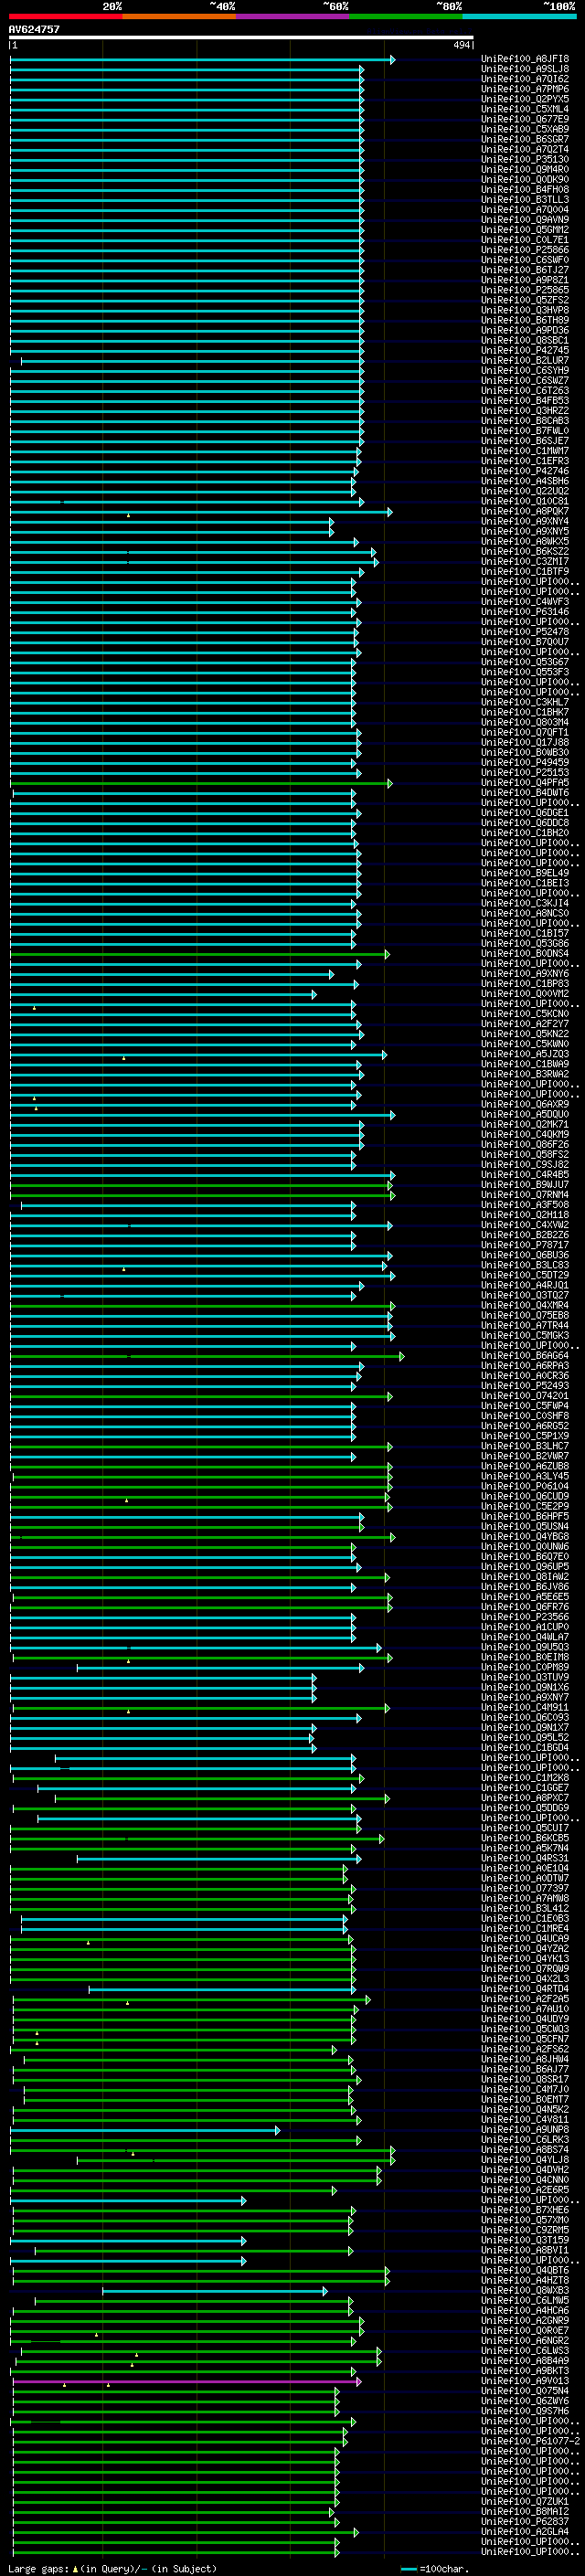Select the UniRef100_B6AG64 label
585x2576 pixels.
pyautogui.click(x=525, y=1356)
